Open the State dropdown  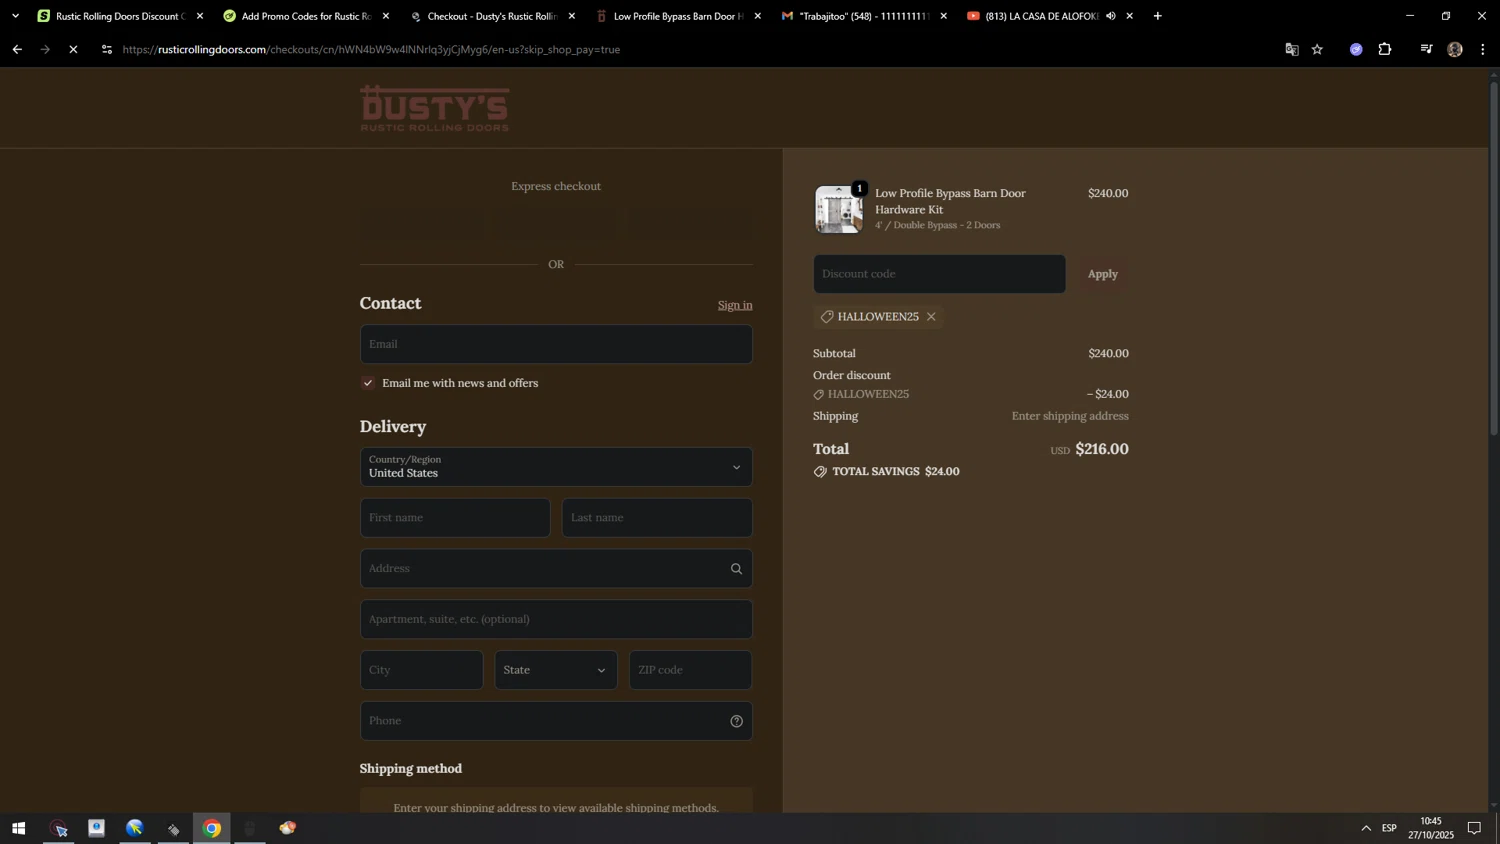[x=556, y=670]
